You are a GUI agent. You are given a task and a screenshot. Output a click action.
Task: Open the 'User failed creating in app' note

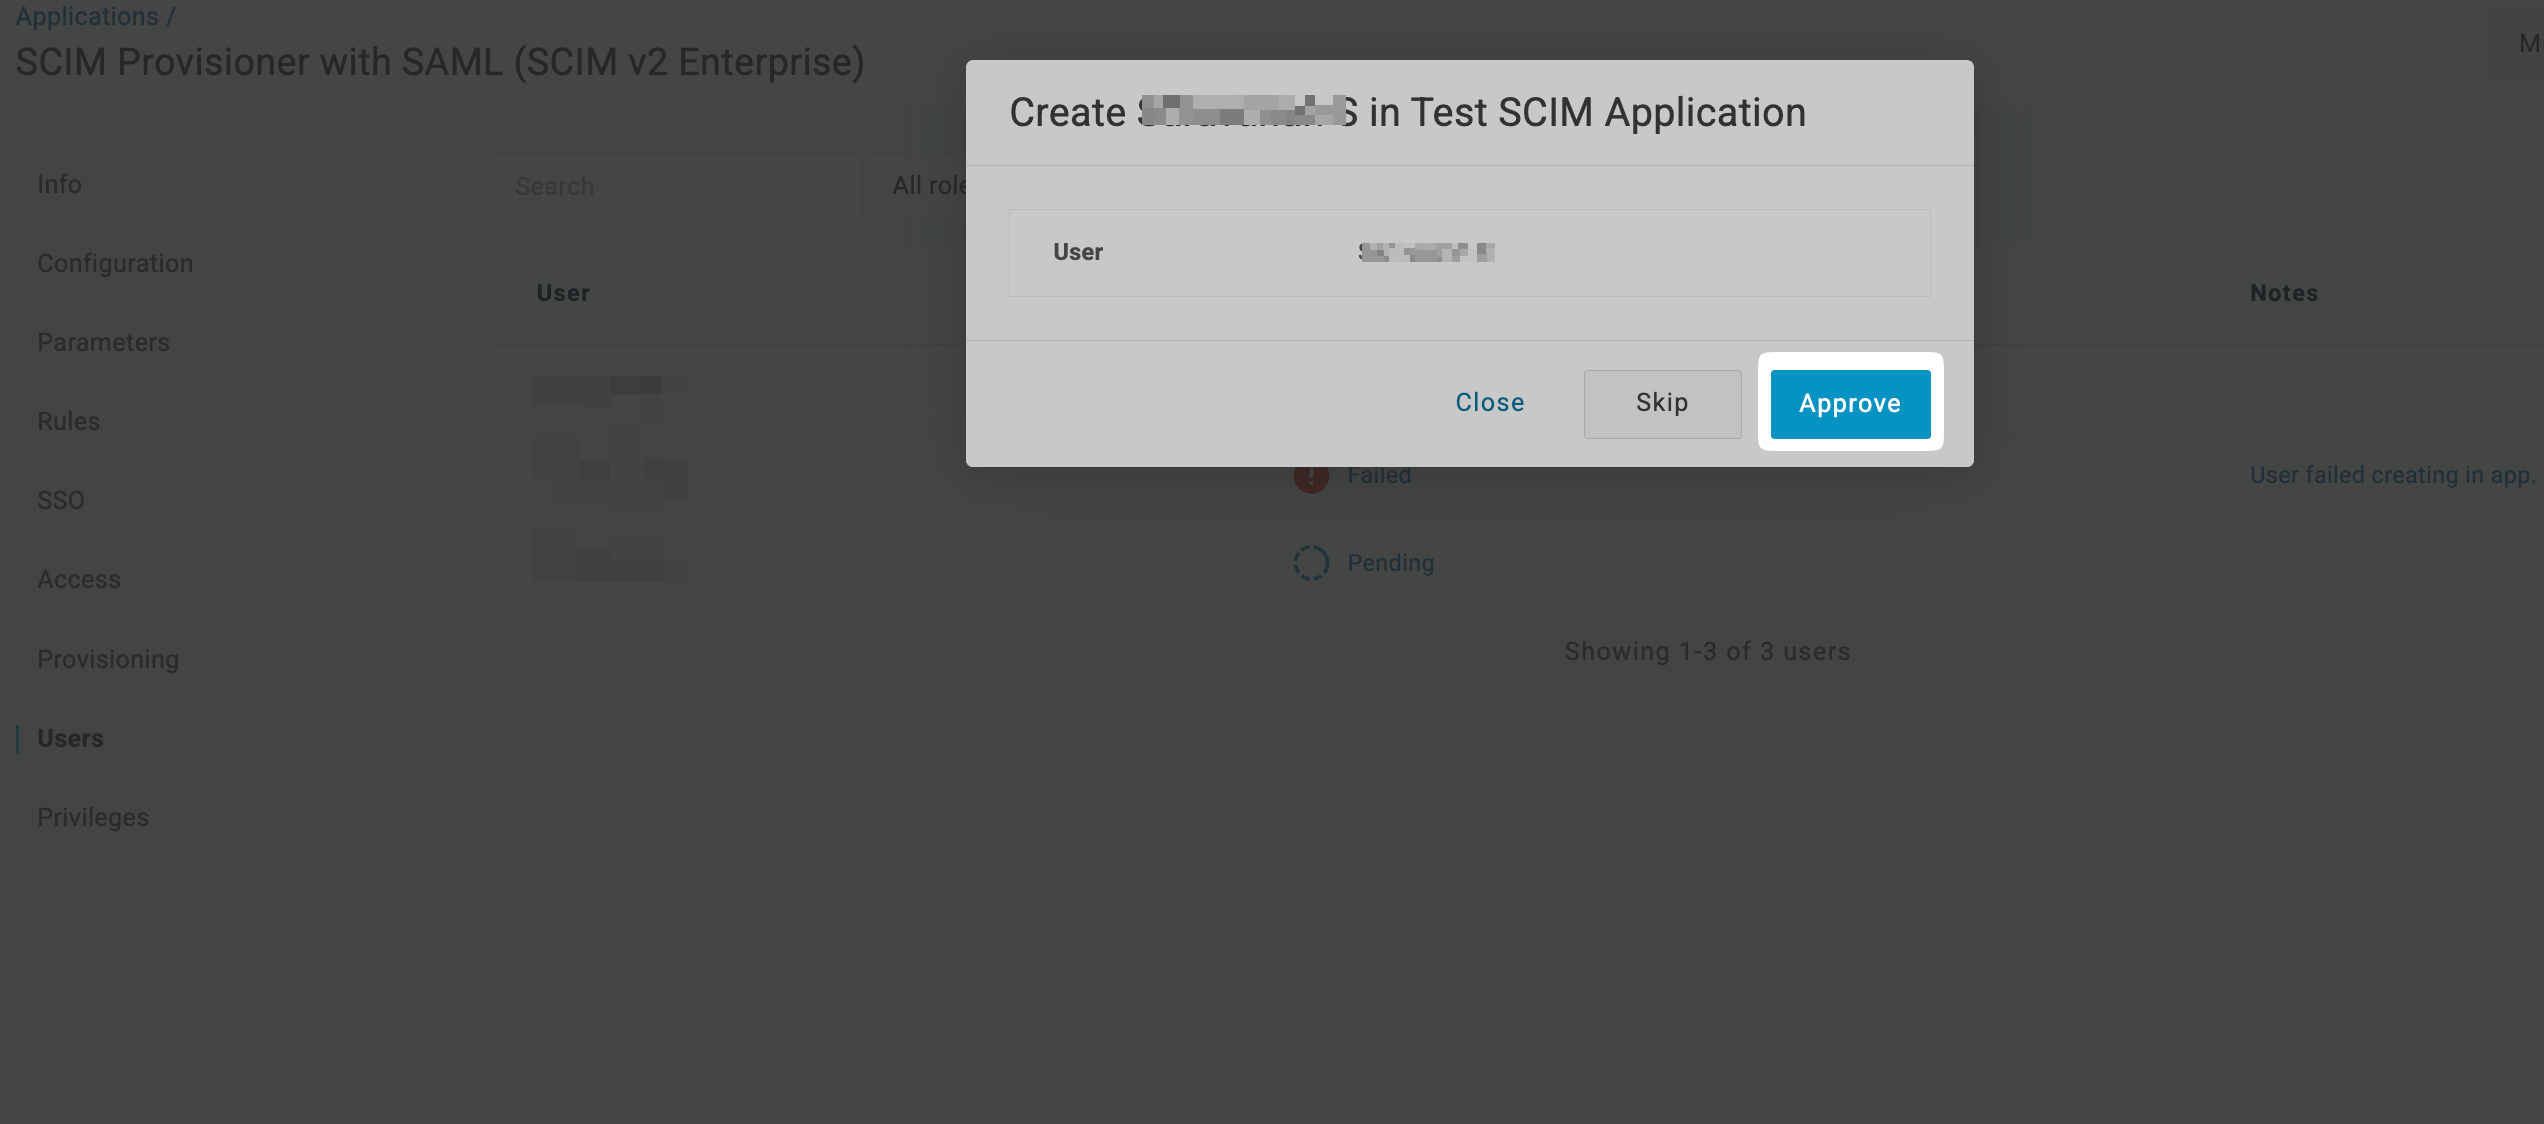(x=2391, y=475)
